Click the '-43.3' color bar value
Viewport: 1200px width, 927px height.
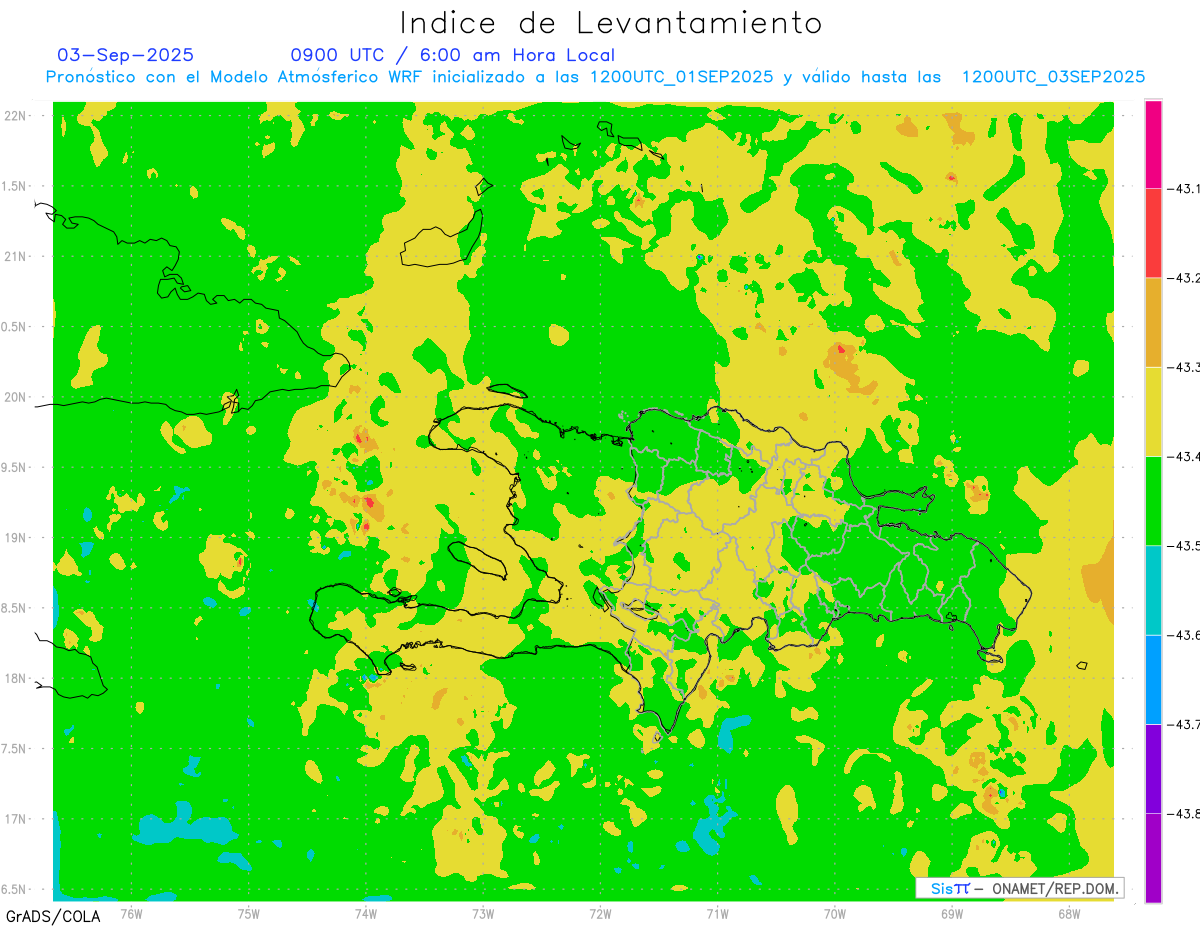1183,367
